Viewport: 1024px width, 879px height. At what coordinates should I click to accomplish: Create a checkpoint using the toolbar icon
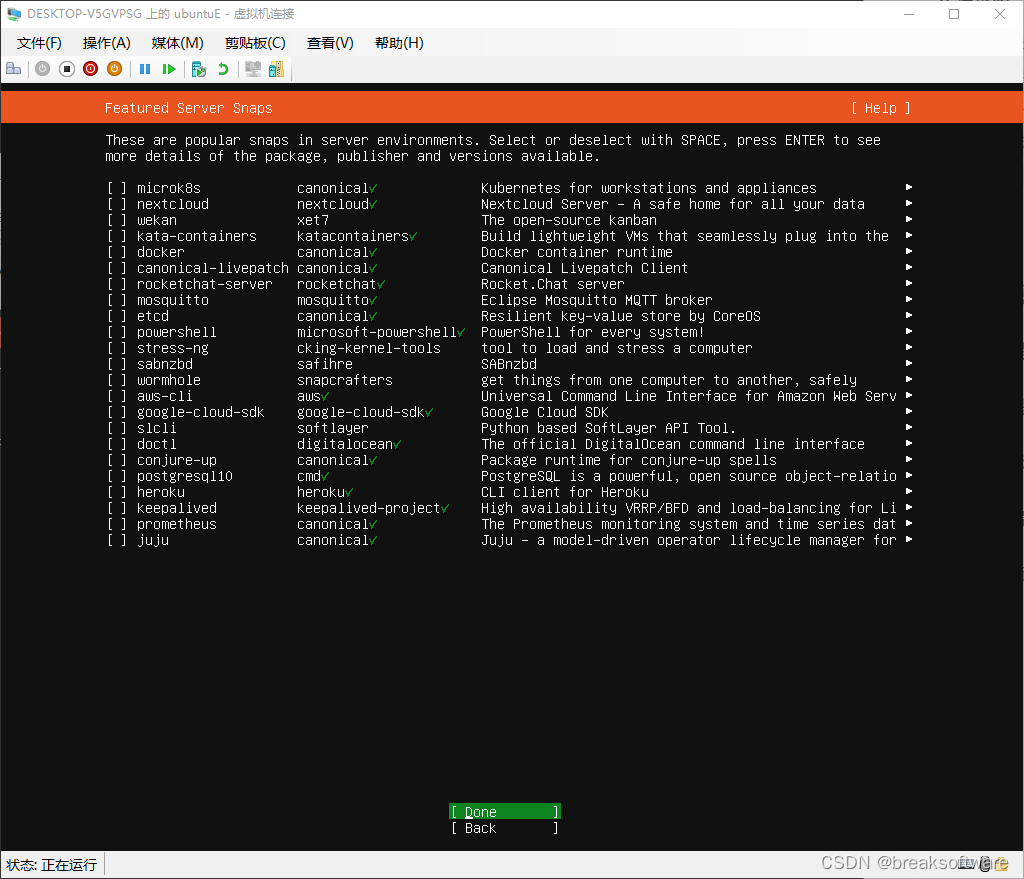pos(199,69)
